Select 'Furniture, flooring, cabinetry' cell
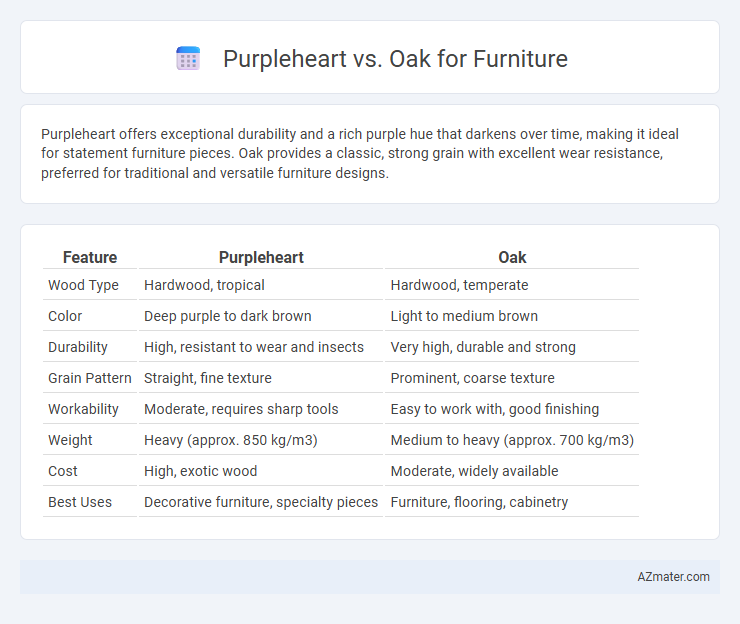The height and width of the screenshot is (624, 740). point(479,502)
